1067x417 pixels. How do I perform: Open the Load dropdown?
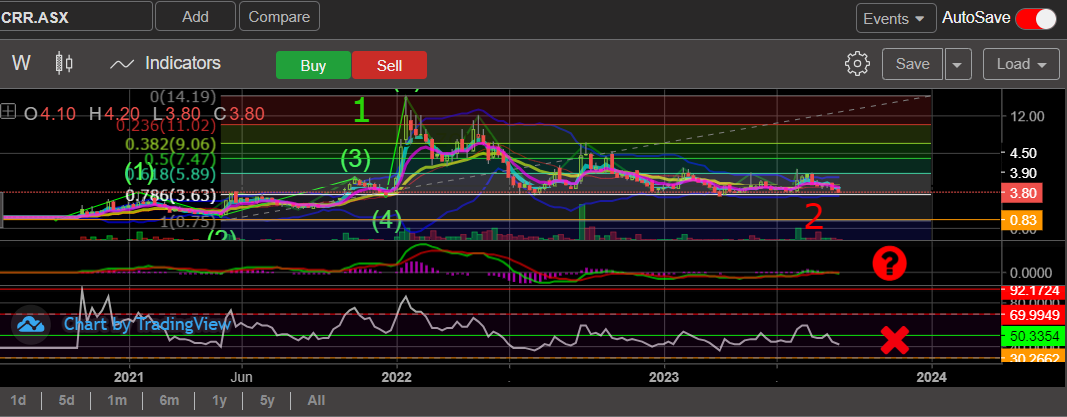pos(1021,65)
